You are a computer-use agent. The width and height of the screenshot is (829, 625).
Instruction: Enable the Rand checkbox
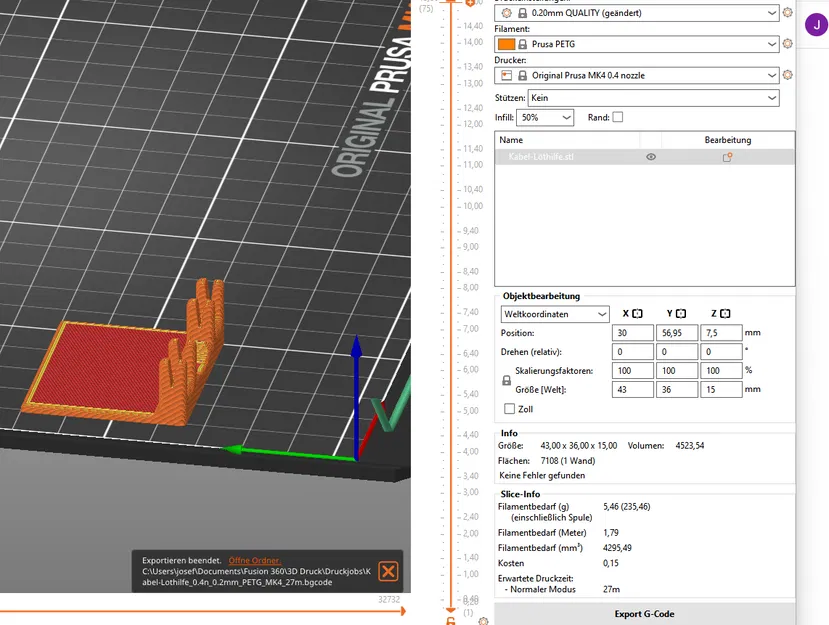pos(618,117)
